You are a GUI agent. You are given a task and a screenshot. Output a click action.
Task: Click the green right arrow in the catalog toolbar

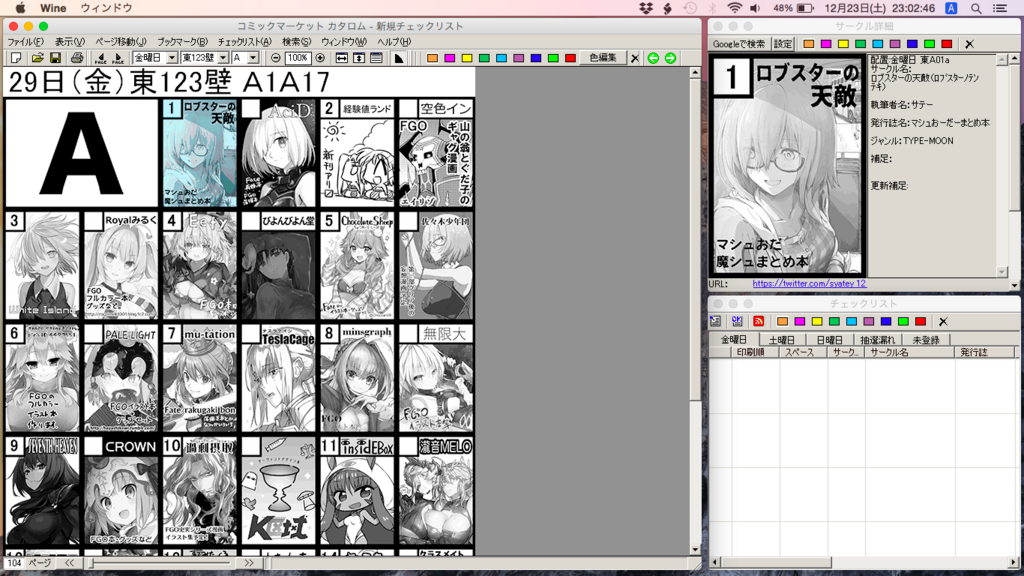(670, 58)
